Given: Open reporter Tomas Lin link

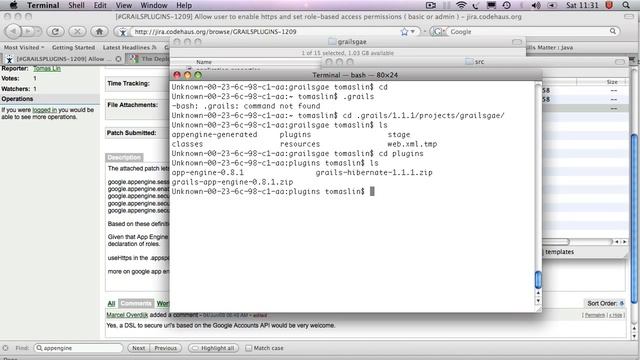Looking at the screenshot, I should click(47, 68).
